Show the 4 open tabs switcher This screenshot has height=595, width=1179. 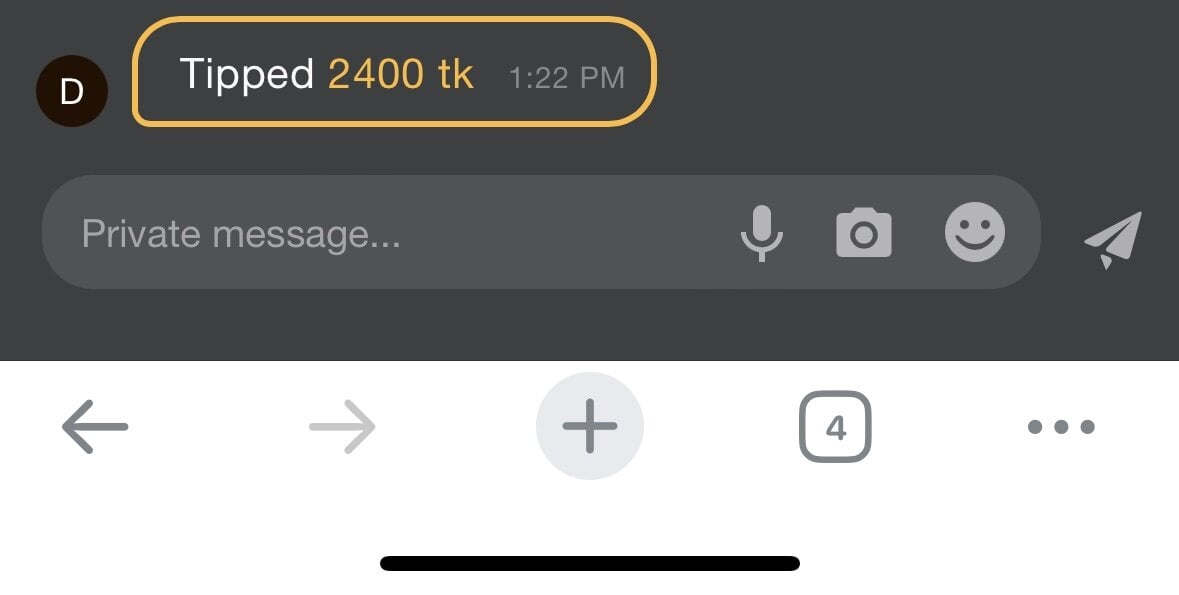(835, 427)
